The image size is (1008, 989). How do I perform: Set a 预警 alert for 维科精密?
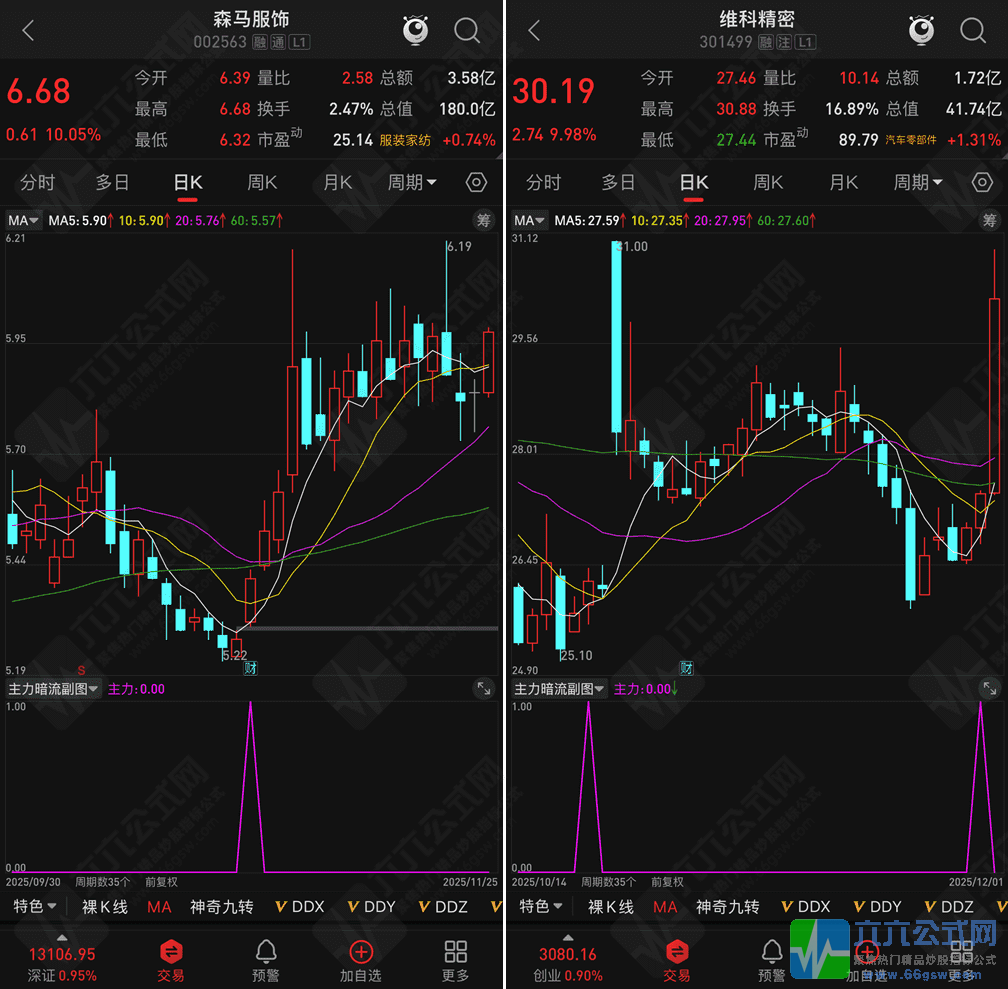(x=771, y=961)
